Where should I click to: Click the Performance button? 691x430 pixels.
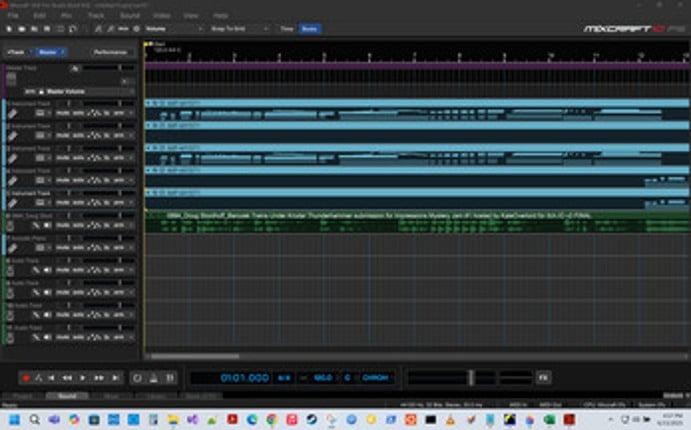[x=110, y=51]
